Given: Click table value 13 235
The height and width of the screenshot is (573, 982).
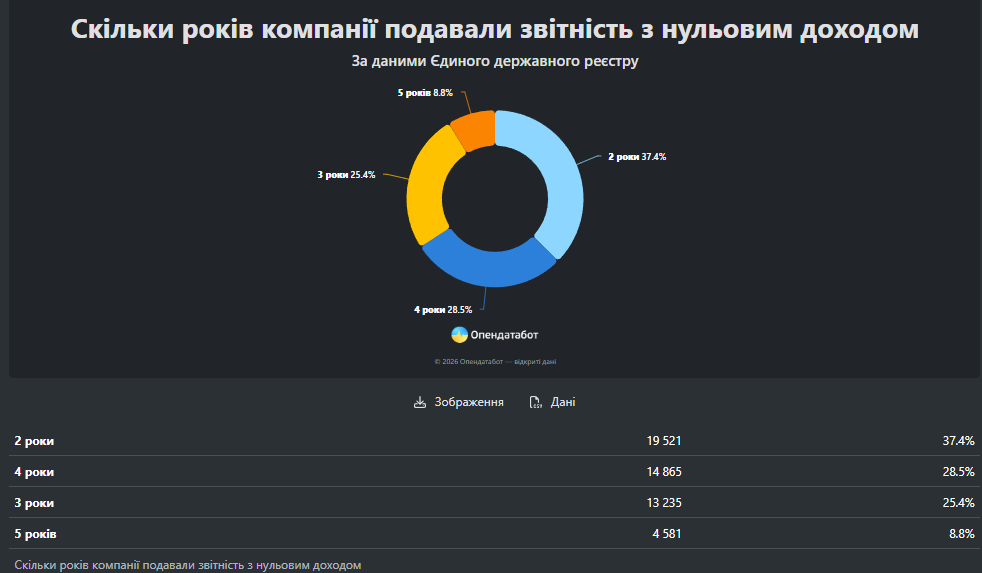Looking at the screenshot, I should [664, 503].
